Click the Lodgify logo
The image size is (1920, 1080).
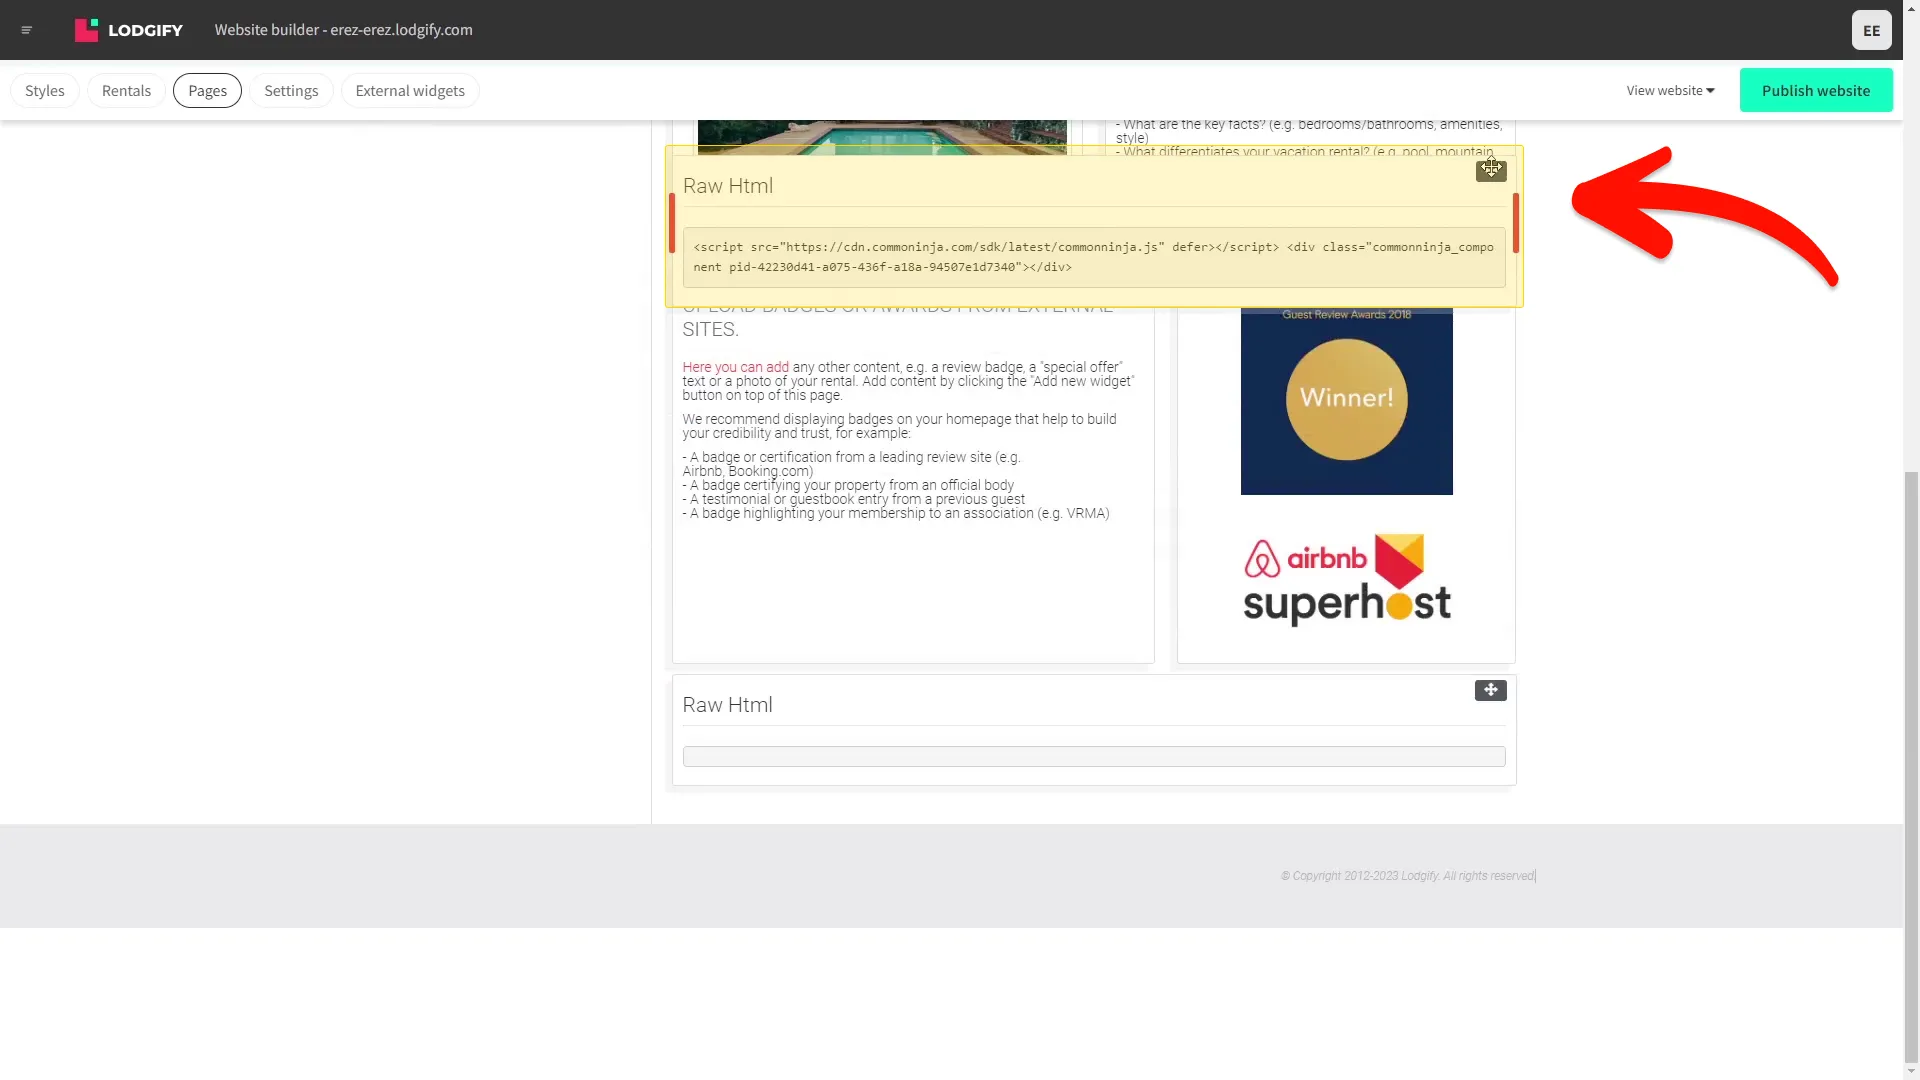129,30
